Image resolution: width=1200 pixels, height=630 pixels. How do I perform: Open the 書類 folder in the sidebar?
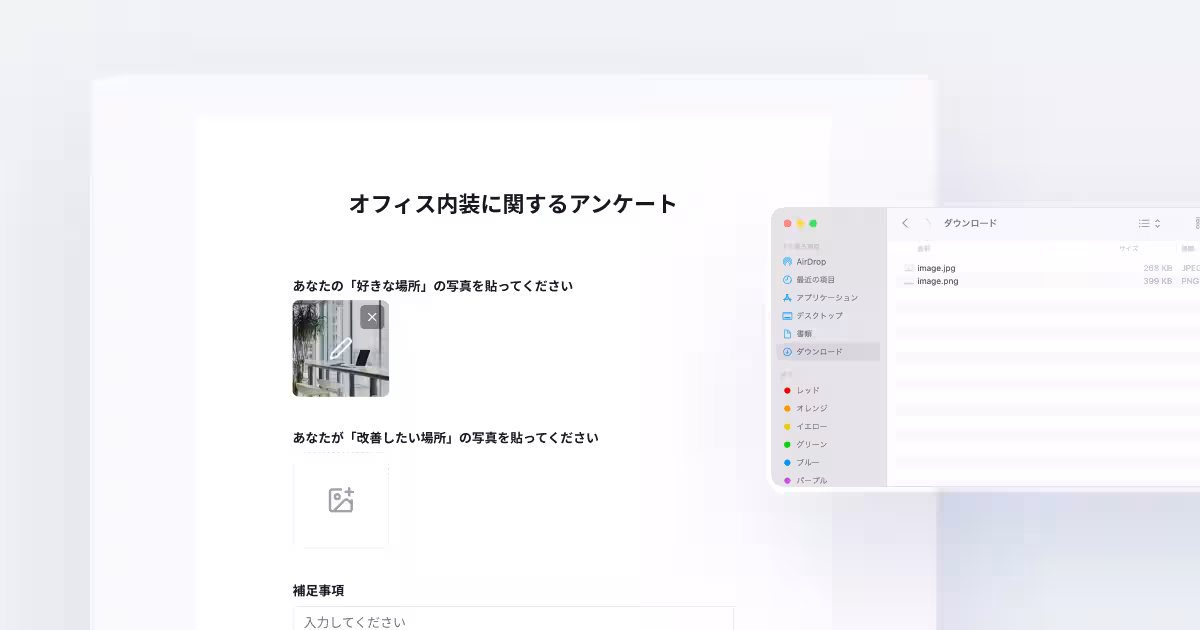point(807,333)
